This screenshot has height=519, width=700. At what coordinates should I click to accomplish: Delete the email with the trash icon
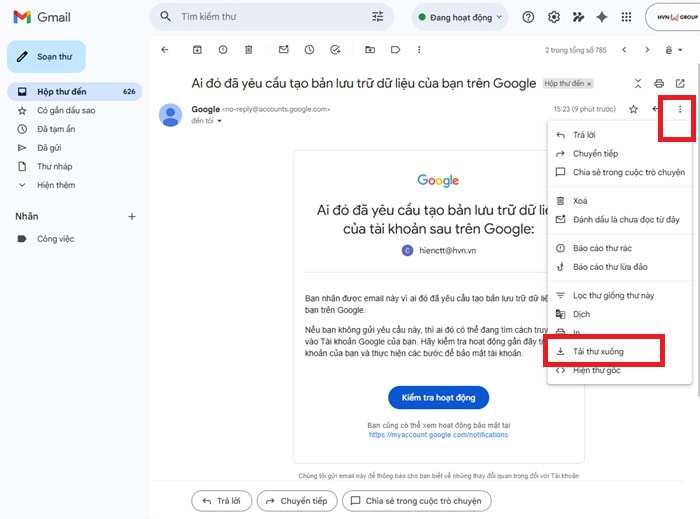tap(247, 49)
